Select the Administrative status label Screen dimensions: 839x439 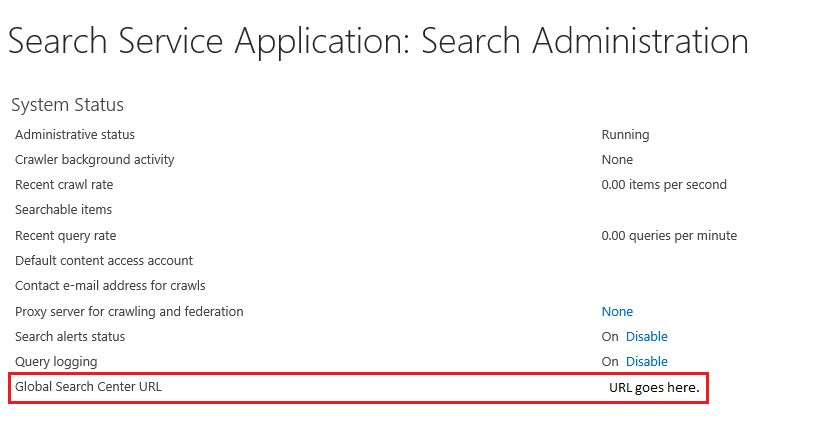coord(75,135)
